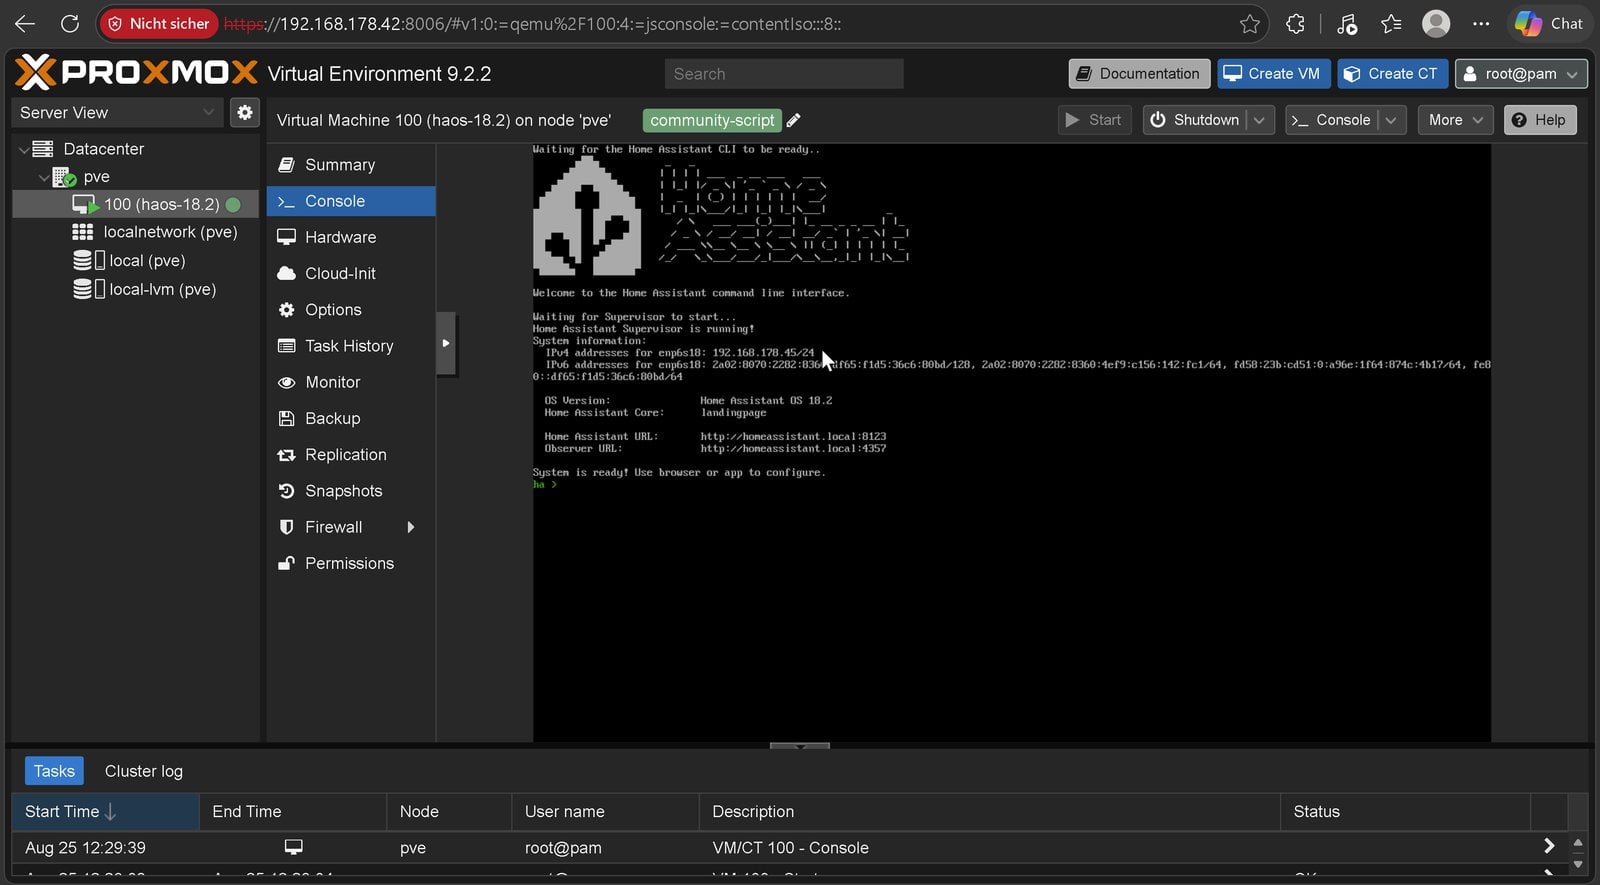Screen dimensions: 1600x885
Task: Open the Firewall menu item
Action: tap(351, 527)
